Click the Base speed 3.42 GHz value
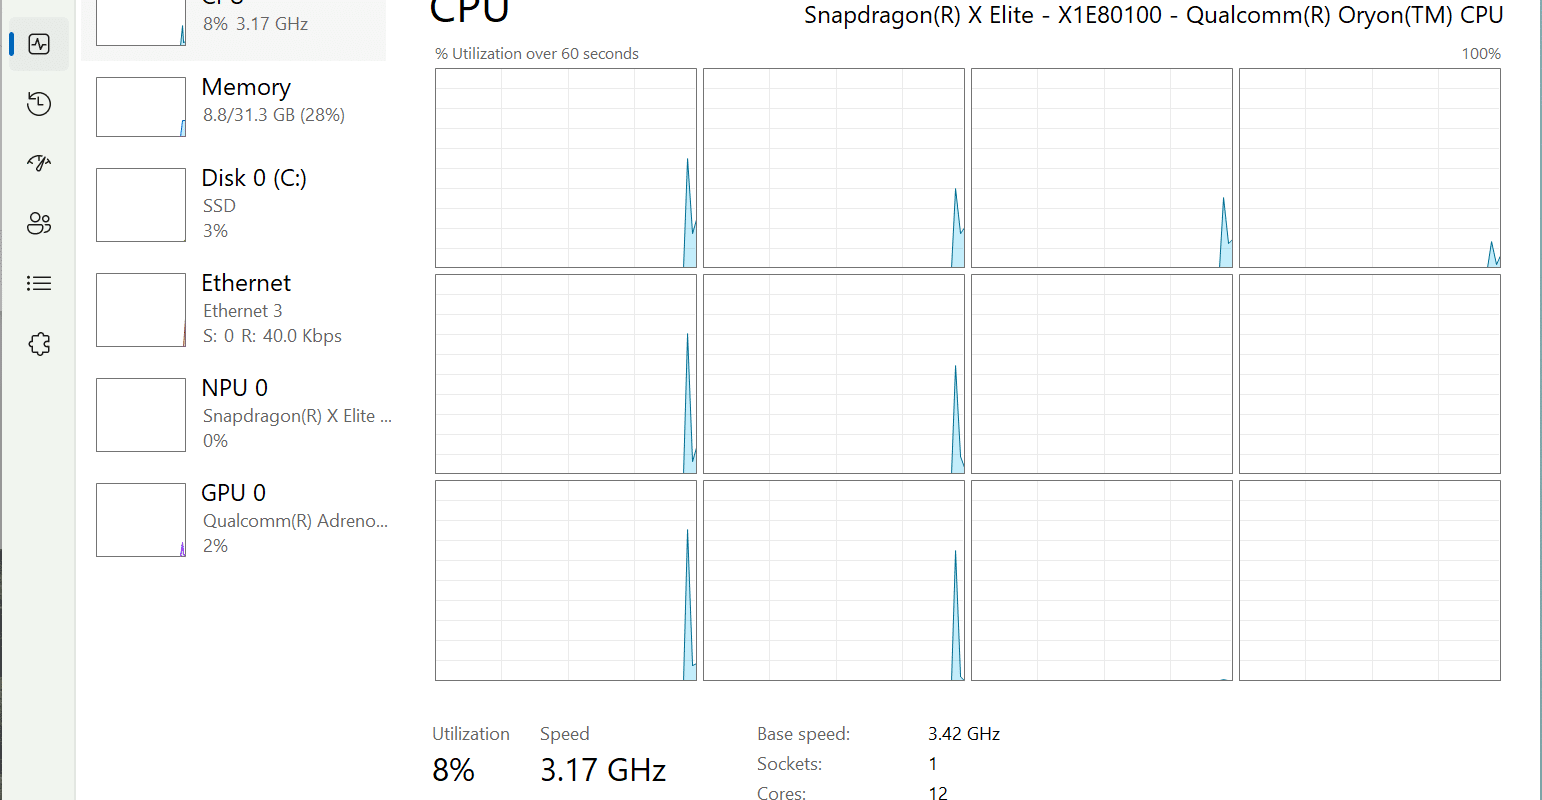Screen dimensions: 1542x800 pyautogui.click(x=964, y=734)
